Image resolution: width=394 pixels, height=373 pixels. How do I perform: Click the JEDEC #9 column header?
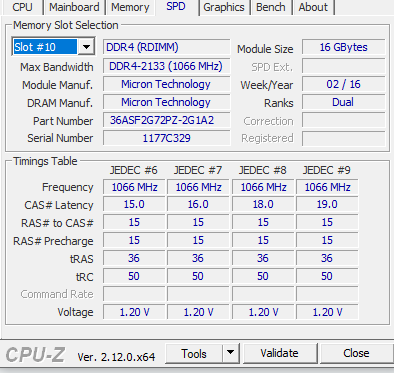click(x=327, y=170)
